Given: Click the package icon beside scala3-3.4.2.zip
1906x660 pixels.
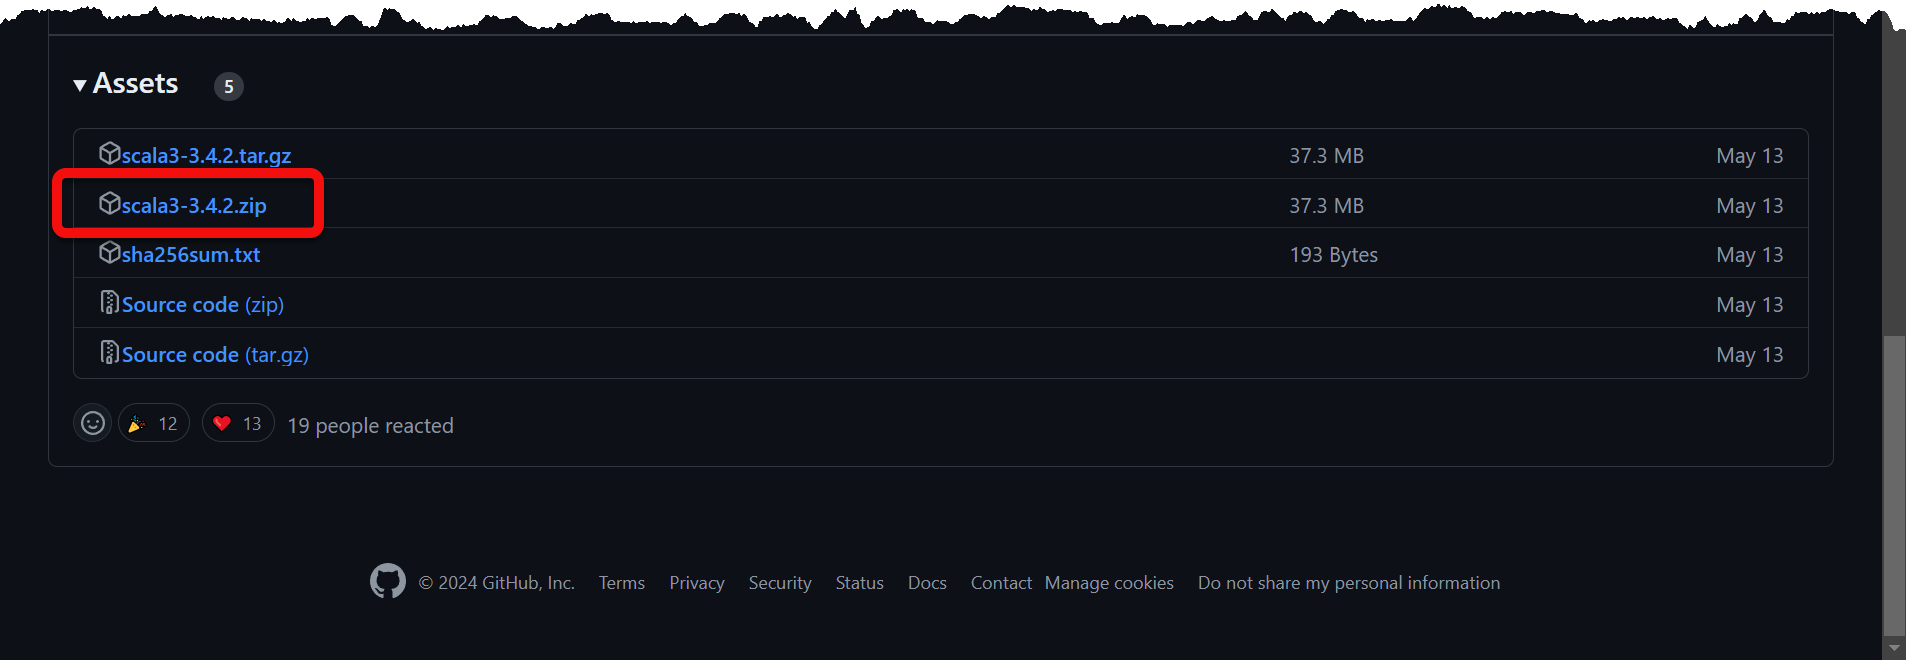Looking at the screenshot, I should coord(109,204).
